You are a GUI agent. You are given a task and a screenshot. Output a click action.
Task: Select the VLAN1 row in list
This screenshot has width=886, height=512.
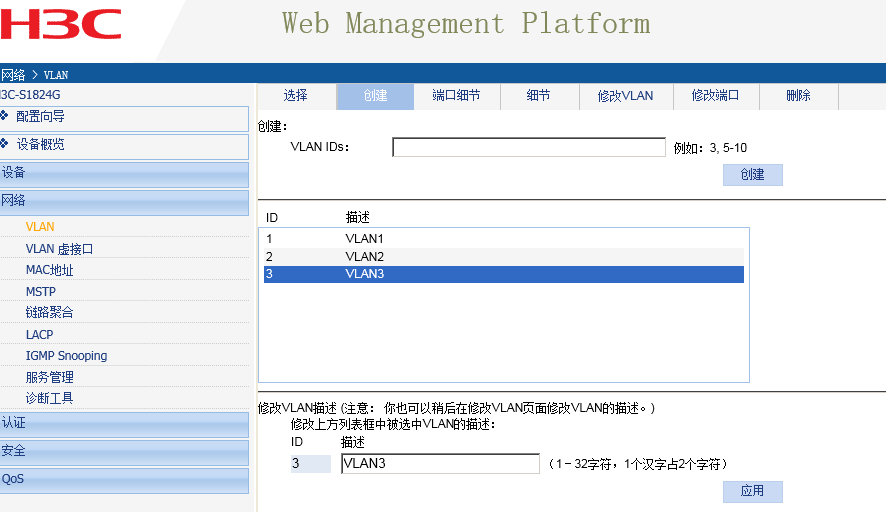tap(503, 238)
